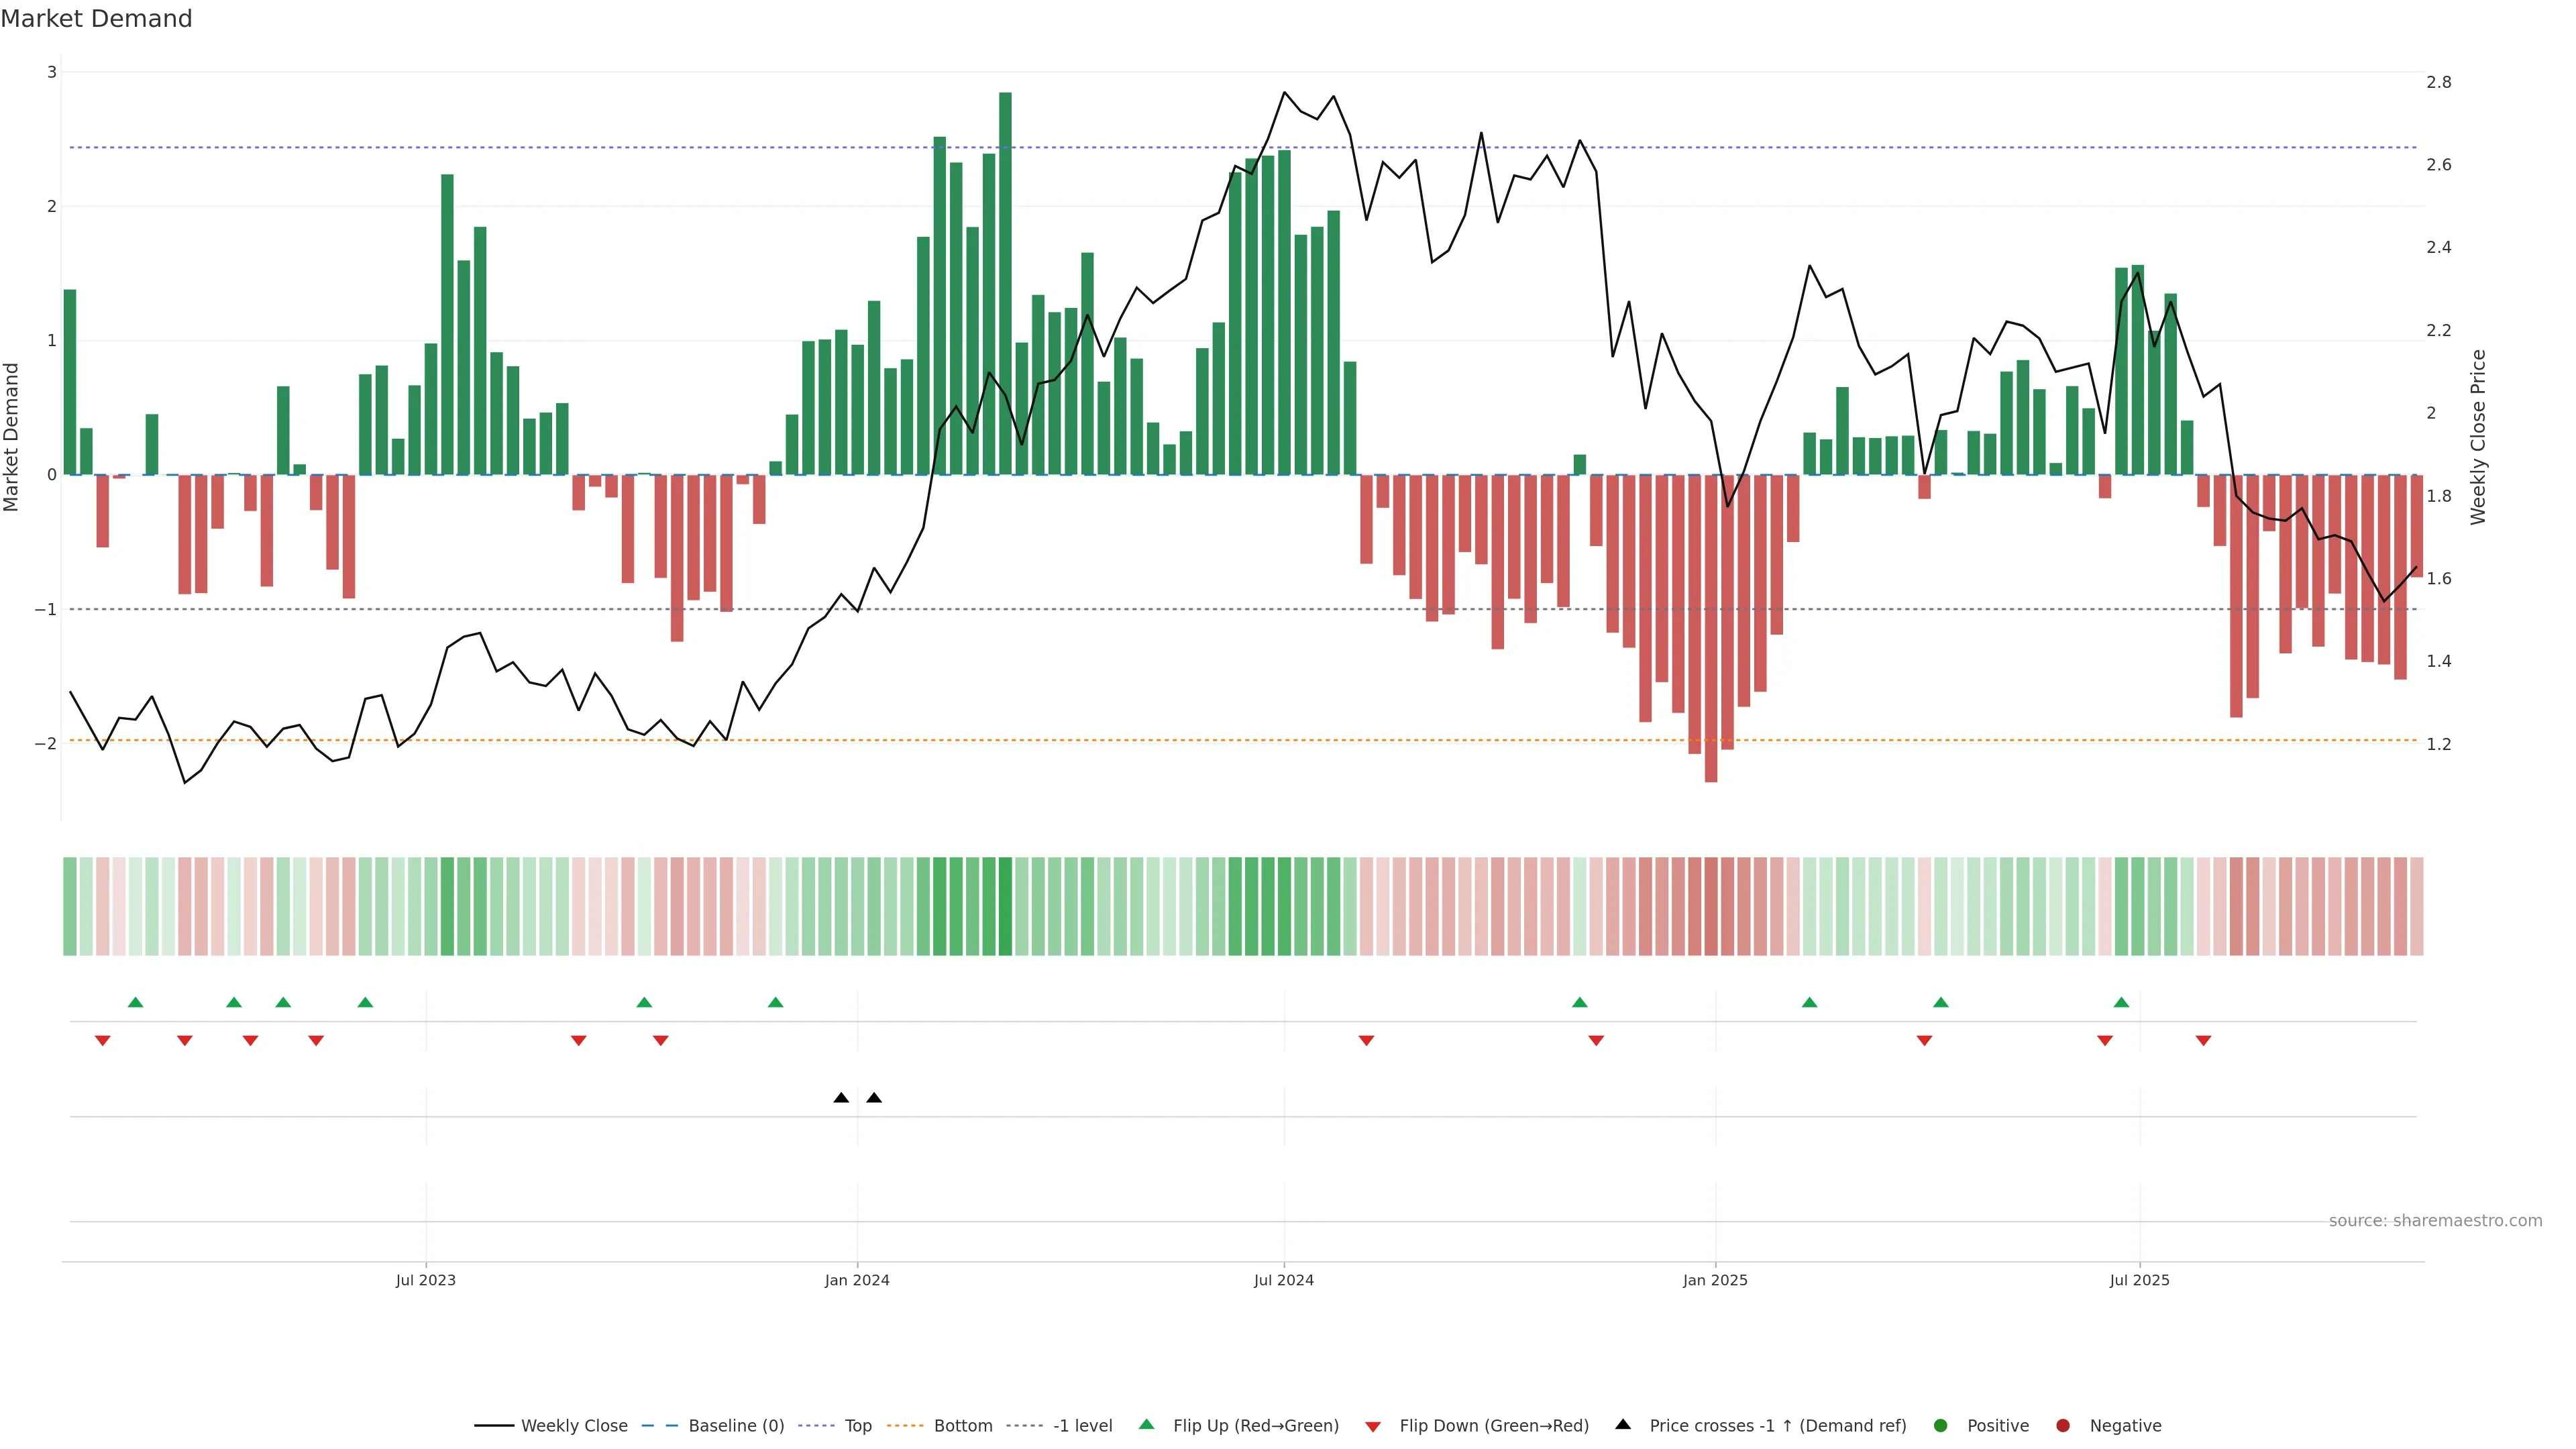Click Flip Down red triangle legend icon

pos(1373,1427)
